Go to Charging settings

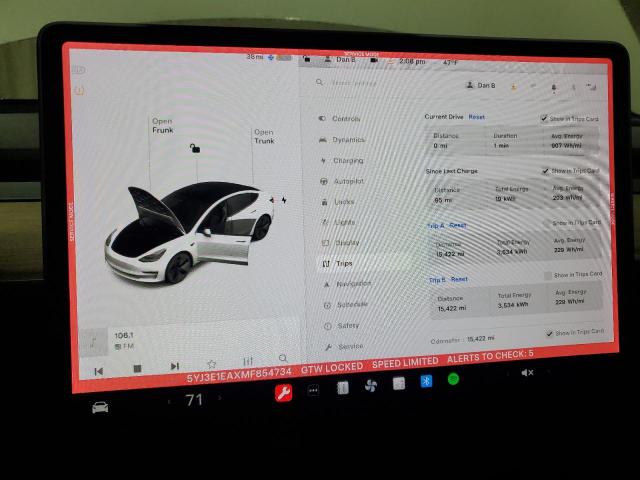[x=342, y=160]
